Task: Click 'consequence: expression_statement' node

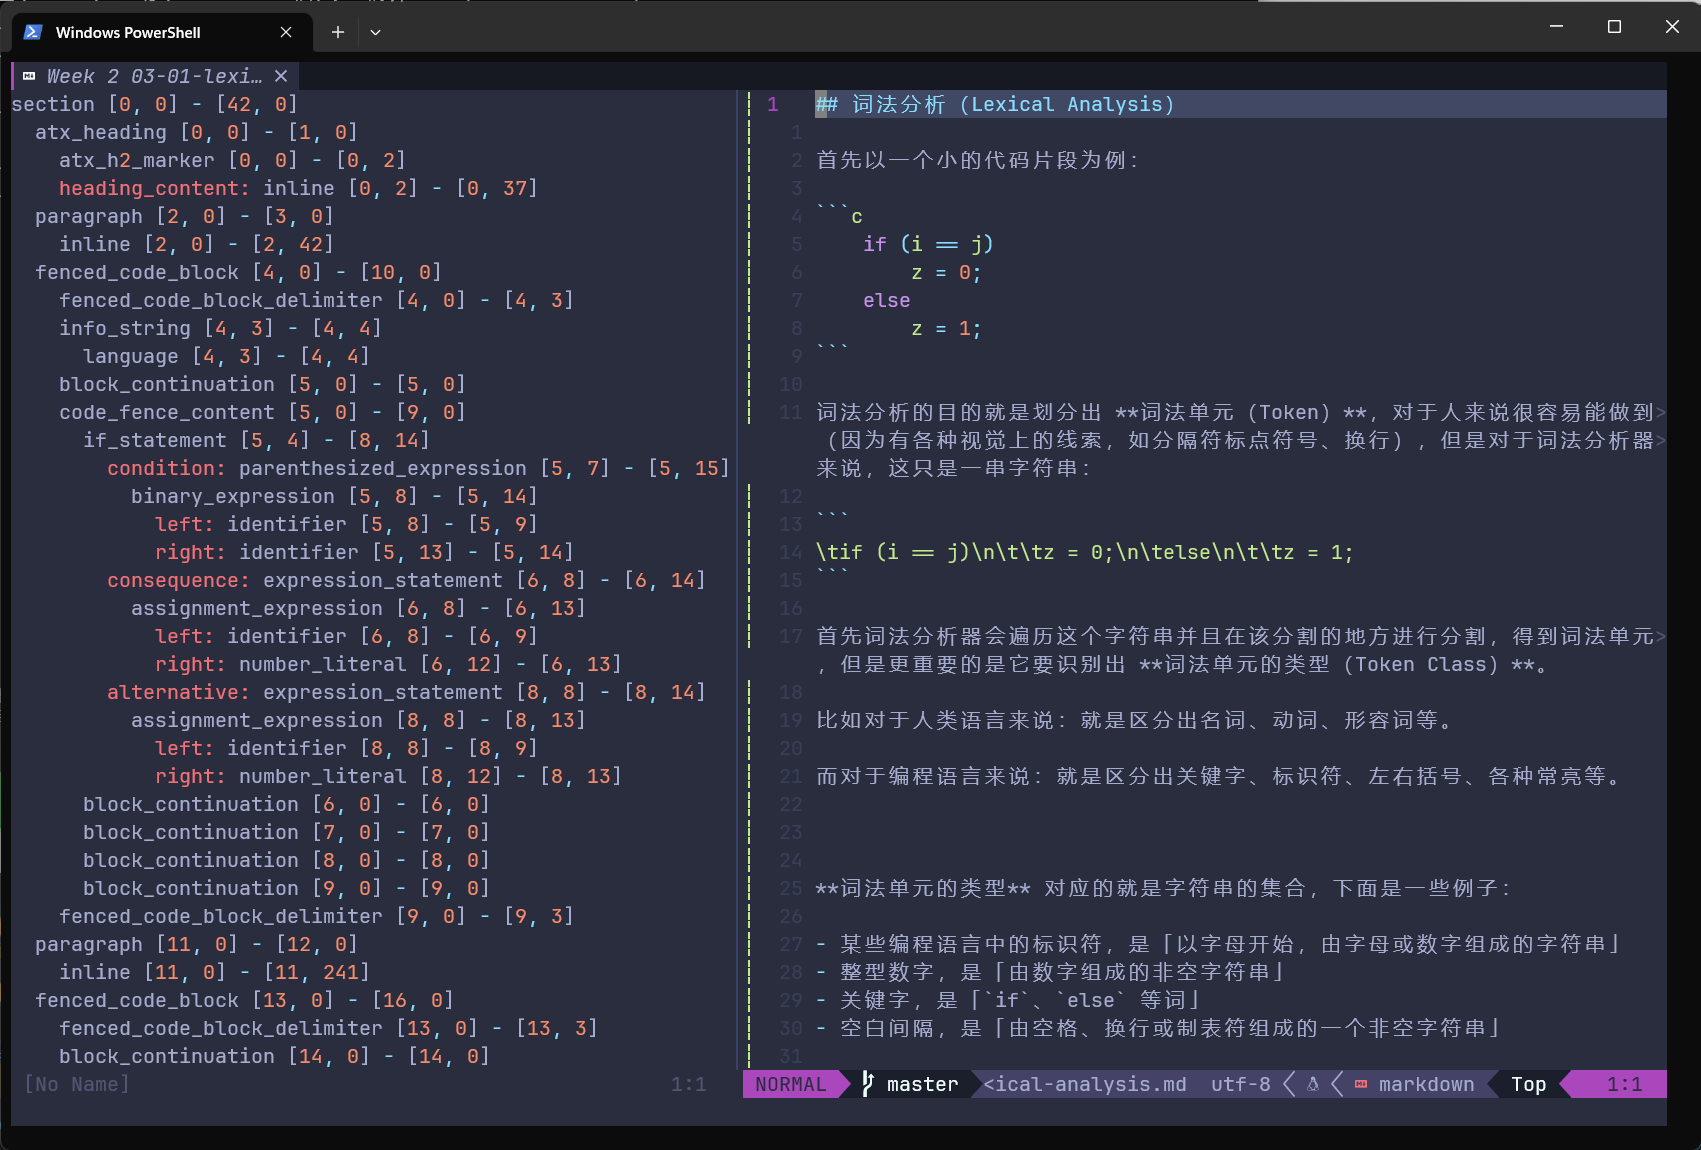Action: [305, 580]
